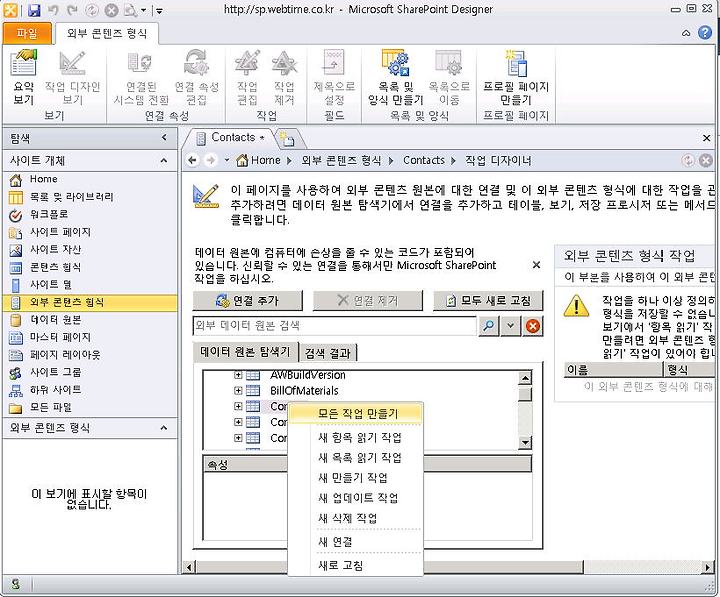The width and height of the screenshot is (720, 597).
Task: Open search options dropdown arrow
Action: tap(510, 326)
